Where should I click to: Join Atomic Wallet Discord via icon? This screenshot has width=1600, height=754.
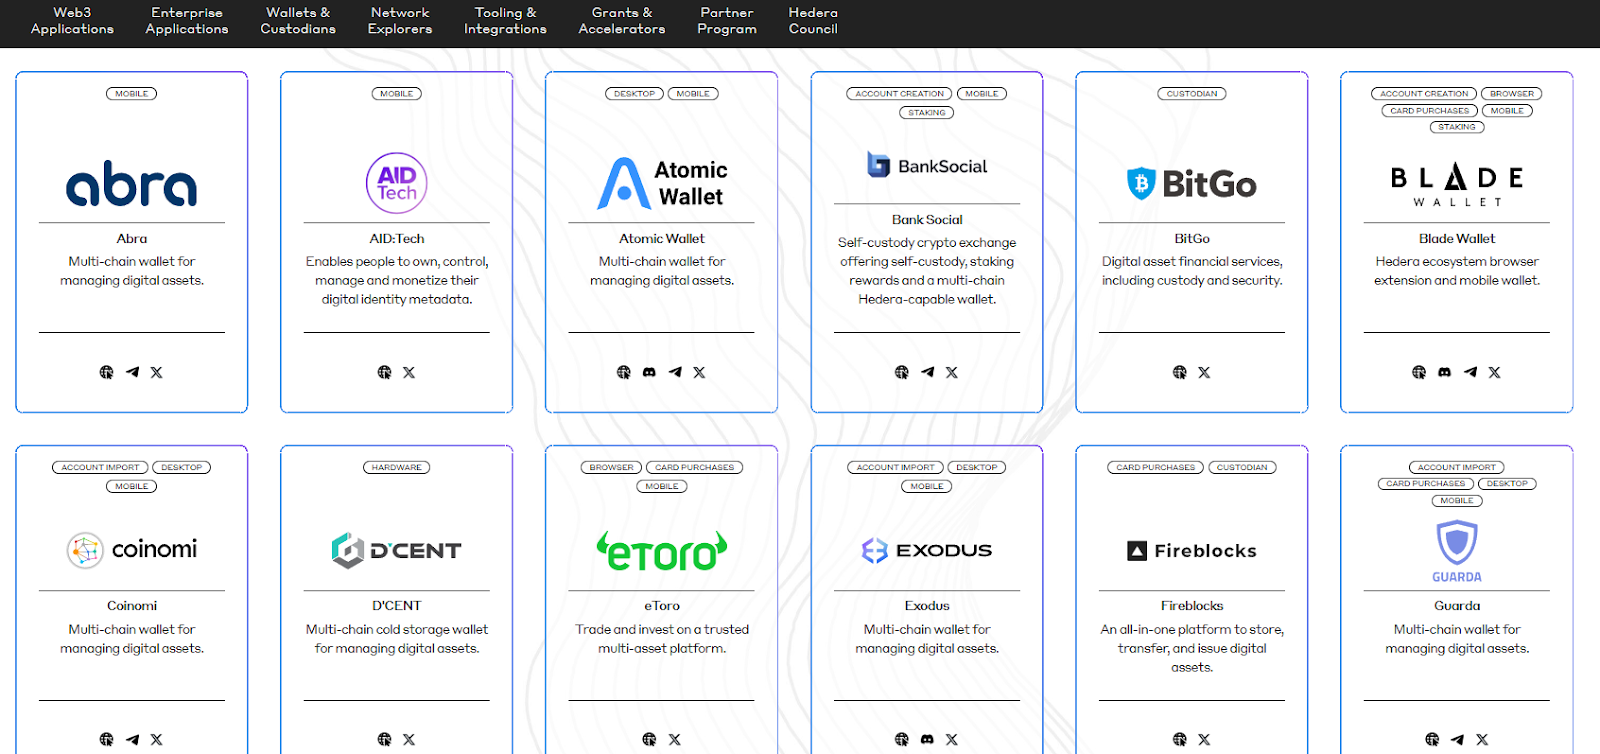coord(649,372)
